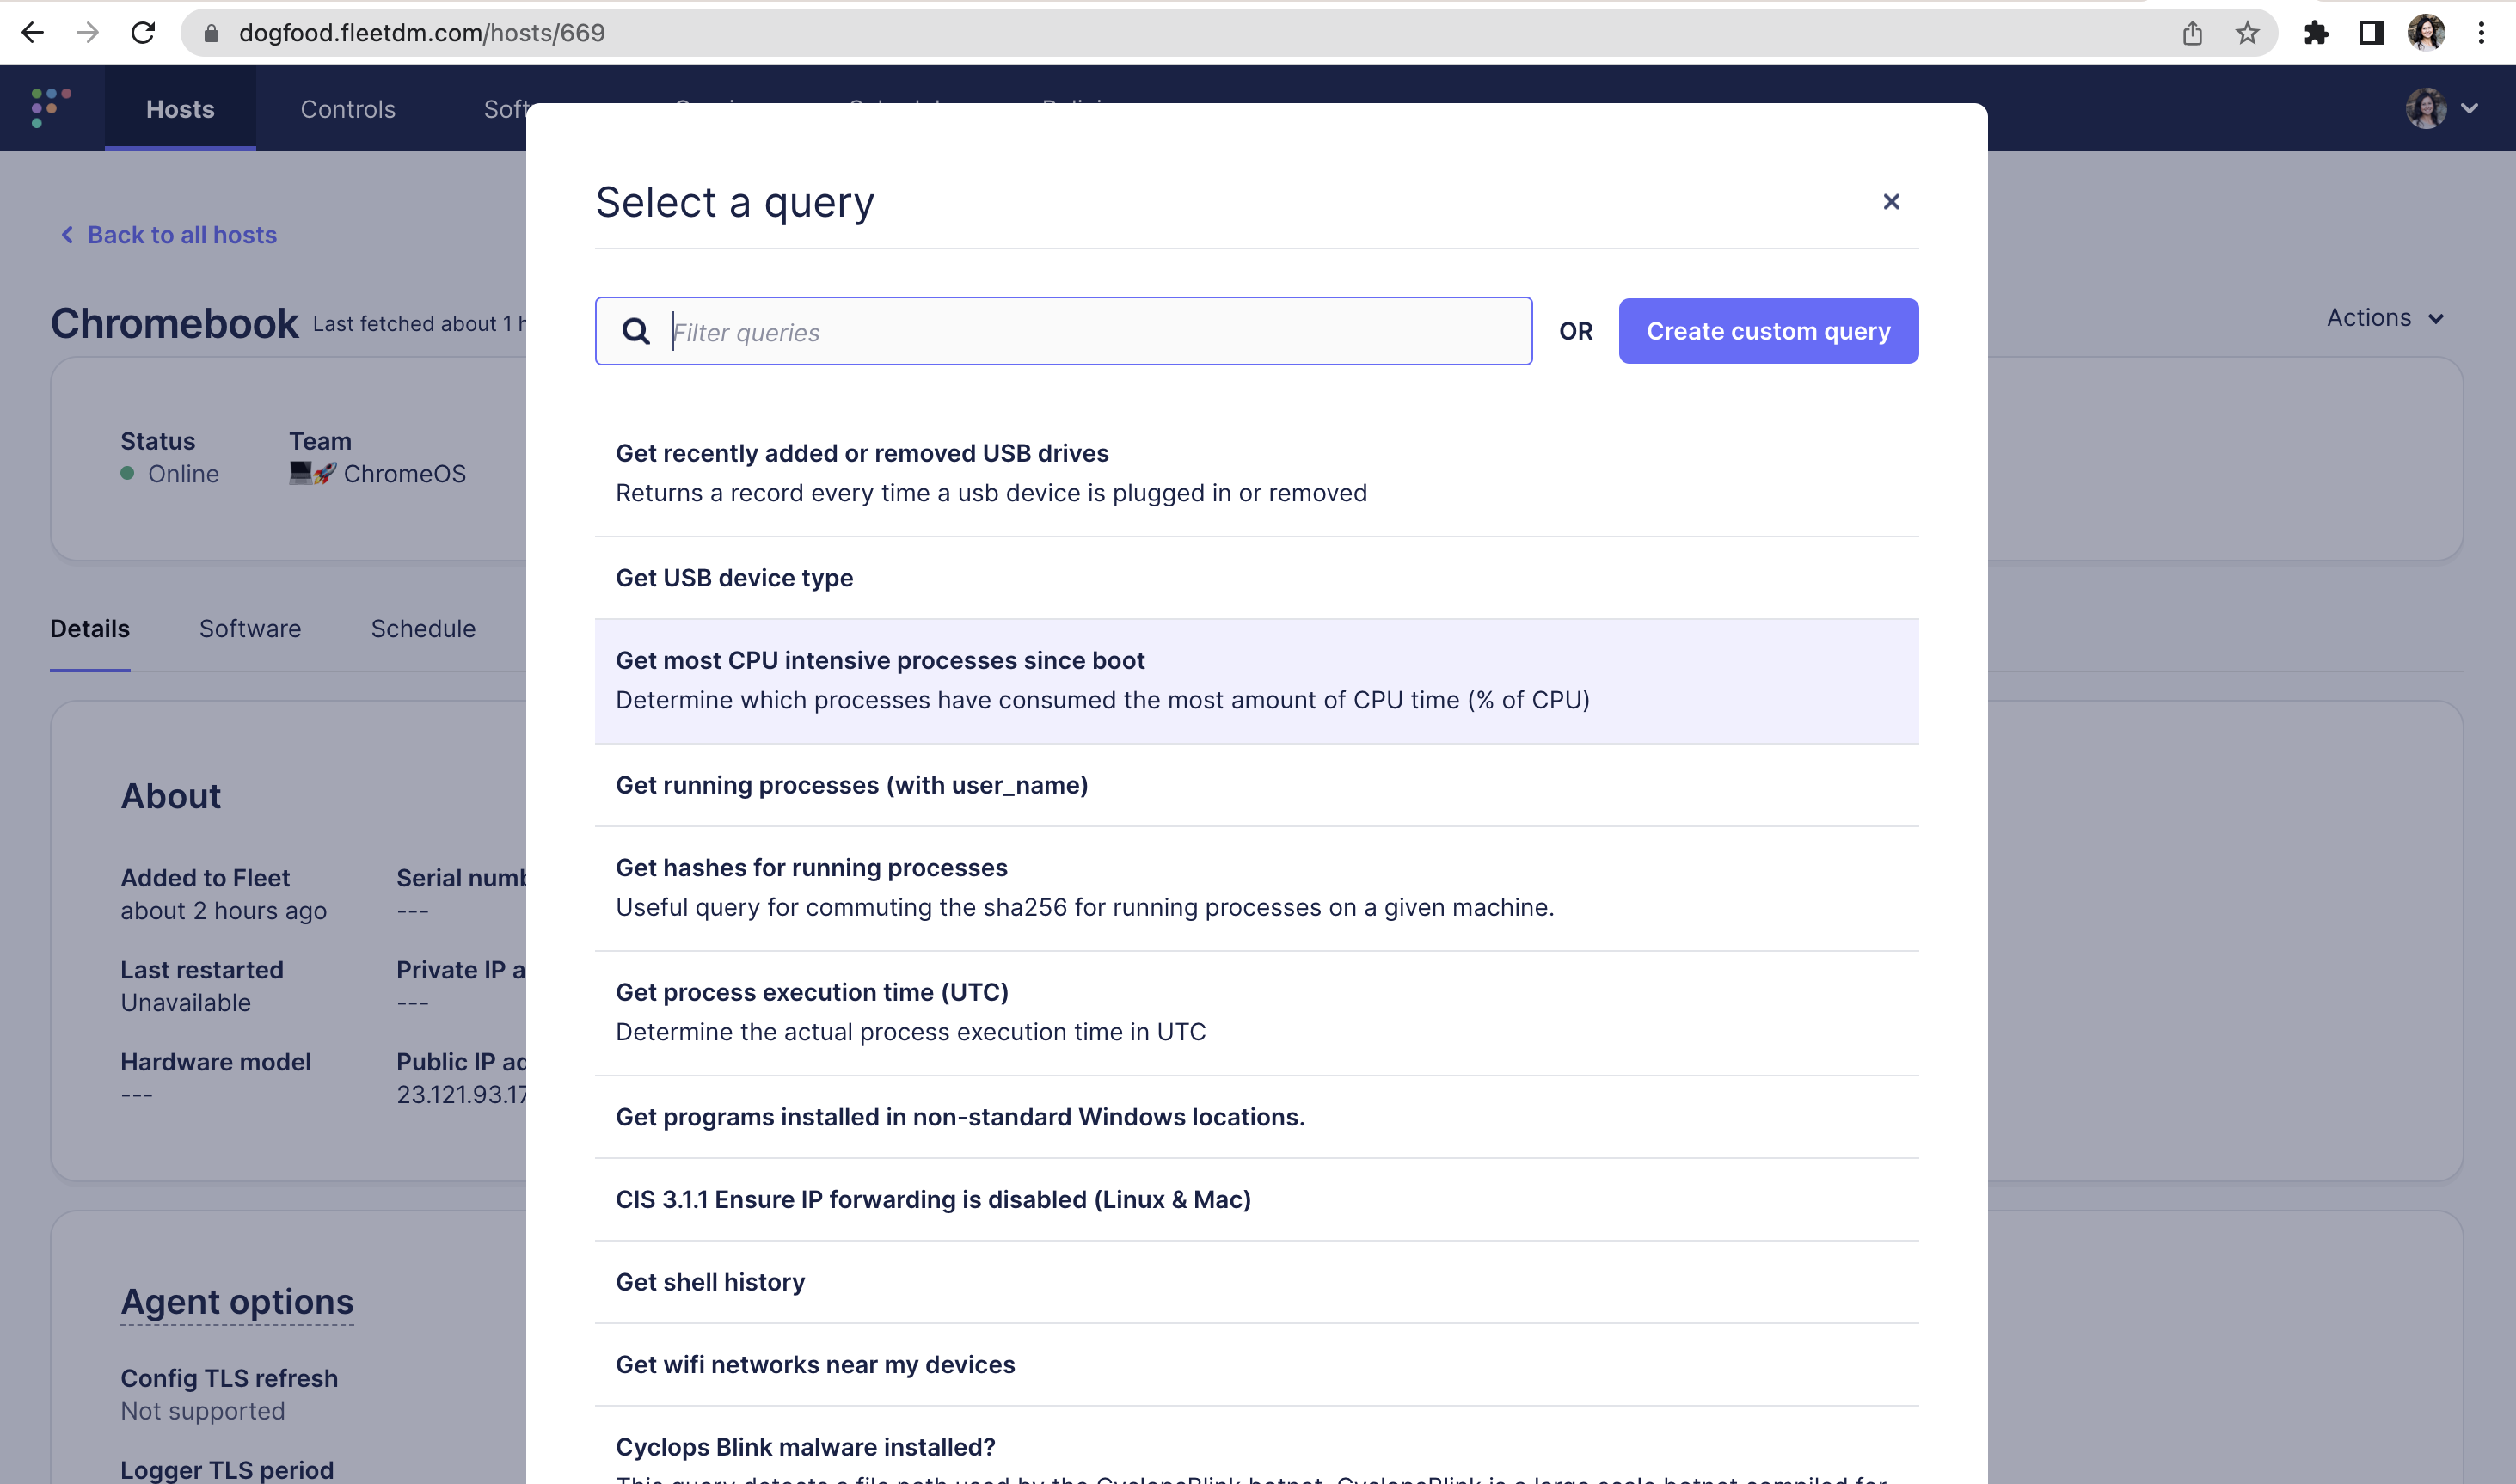Close the Select a query dialog

point(1891,201)
